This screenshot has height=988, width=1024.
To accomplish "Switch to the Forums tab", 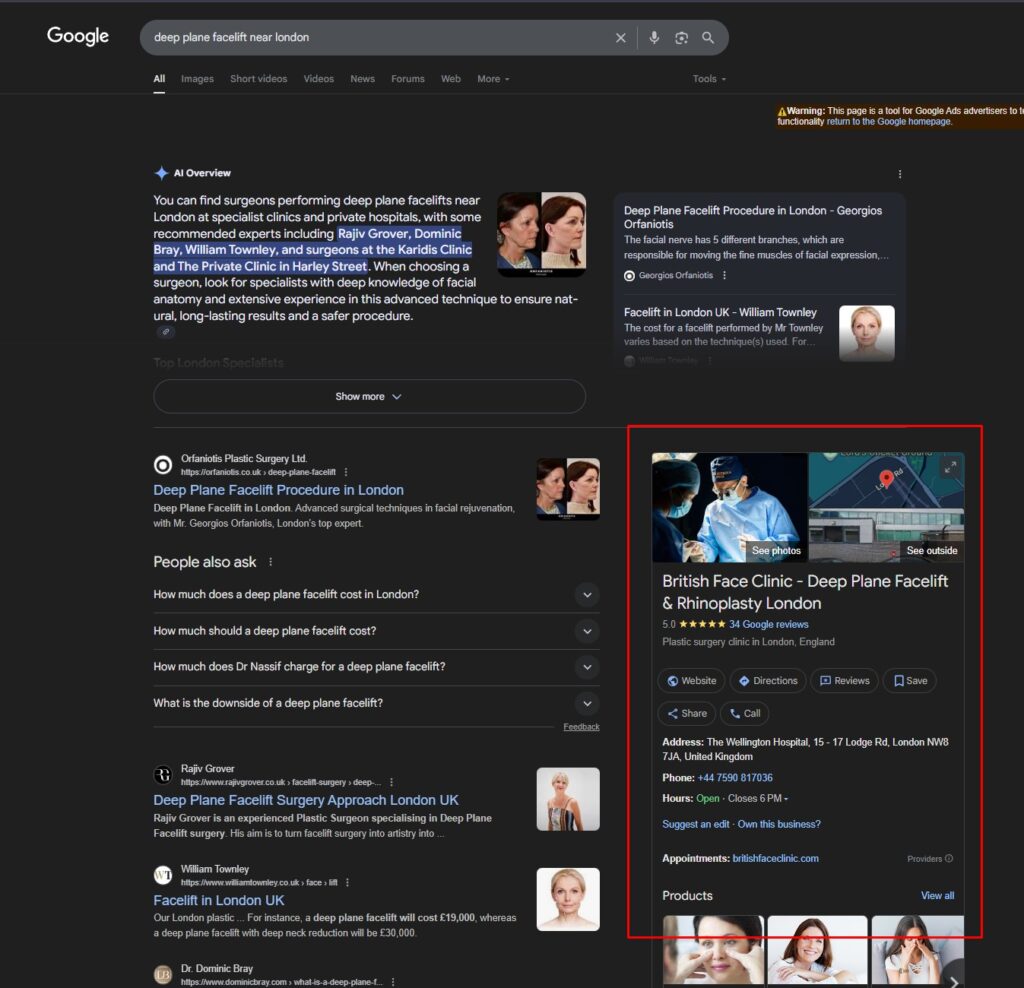I will [408, 79].
